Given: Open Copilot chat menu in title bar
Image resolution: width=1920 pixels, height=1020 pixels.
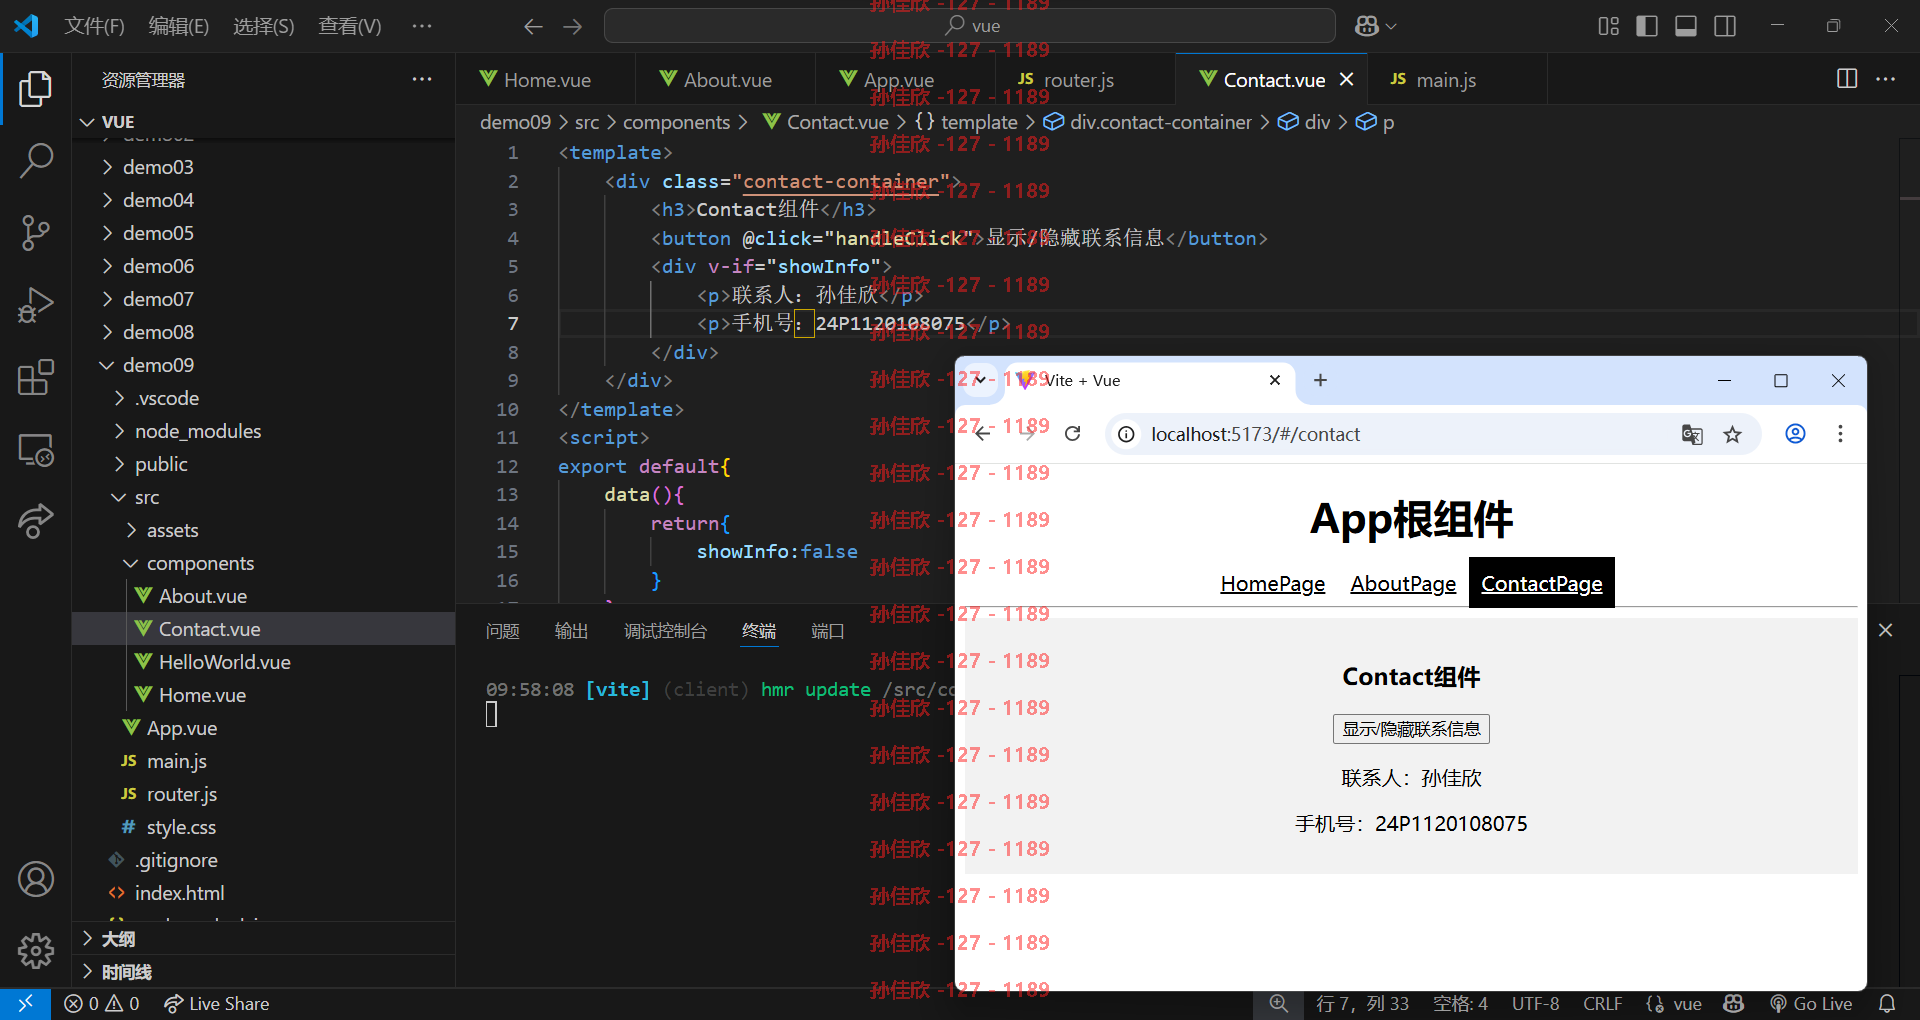Looking at the screenshot, I should [x=1376, y=26].
